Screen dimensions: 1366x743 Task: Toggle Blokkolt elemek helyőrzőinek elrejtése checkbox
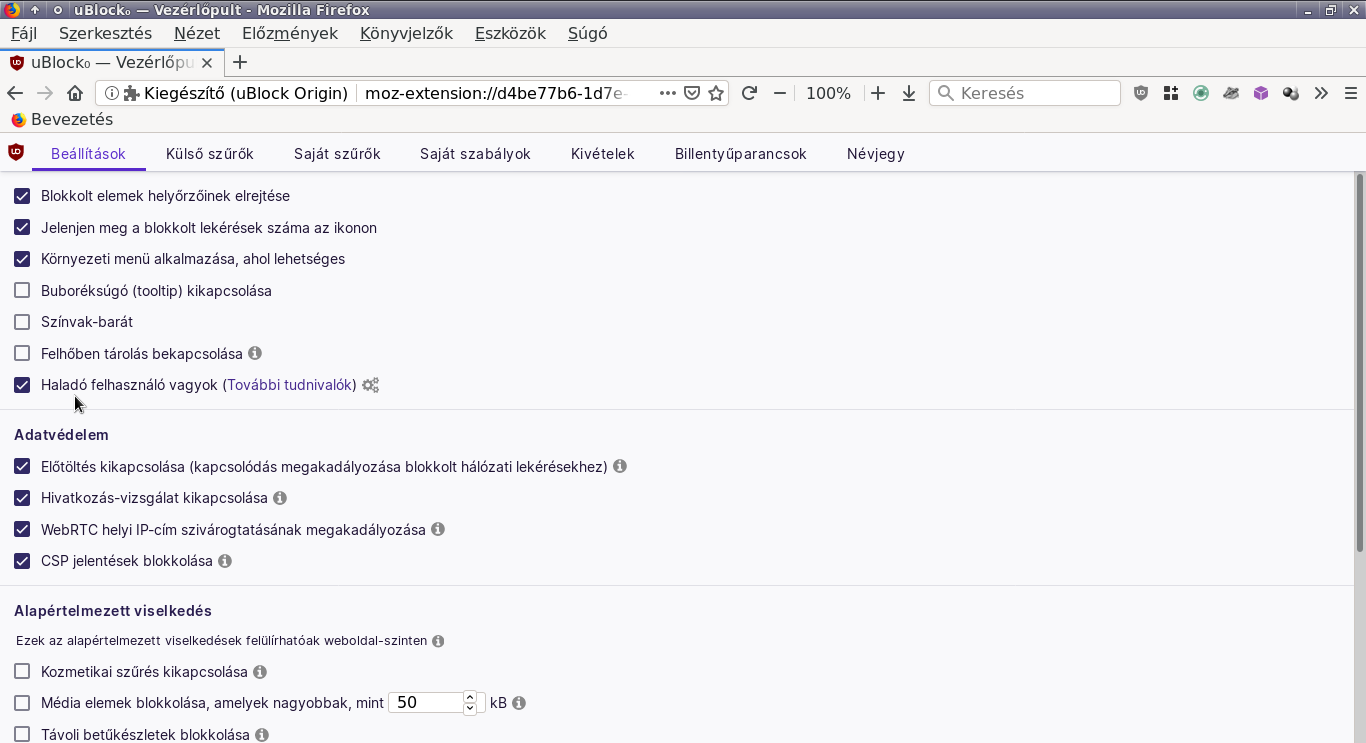(x=22, y=196)
